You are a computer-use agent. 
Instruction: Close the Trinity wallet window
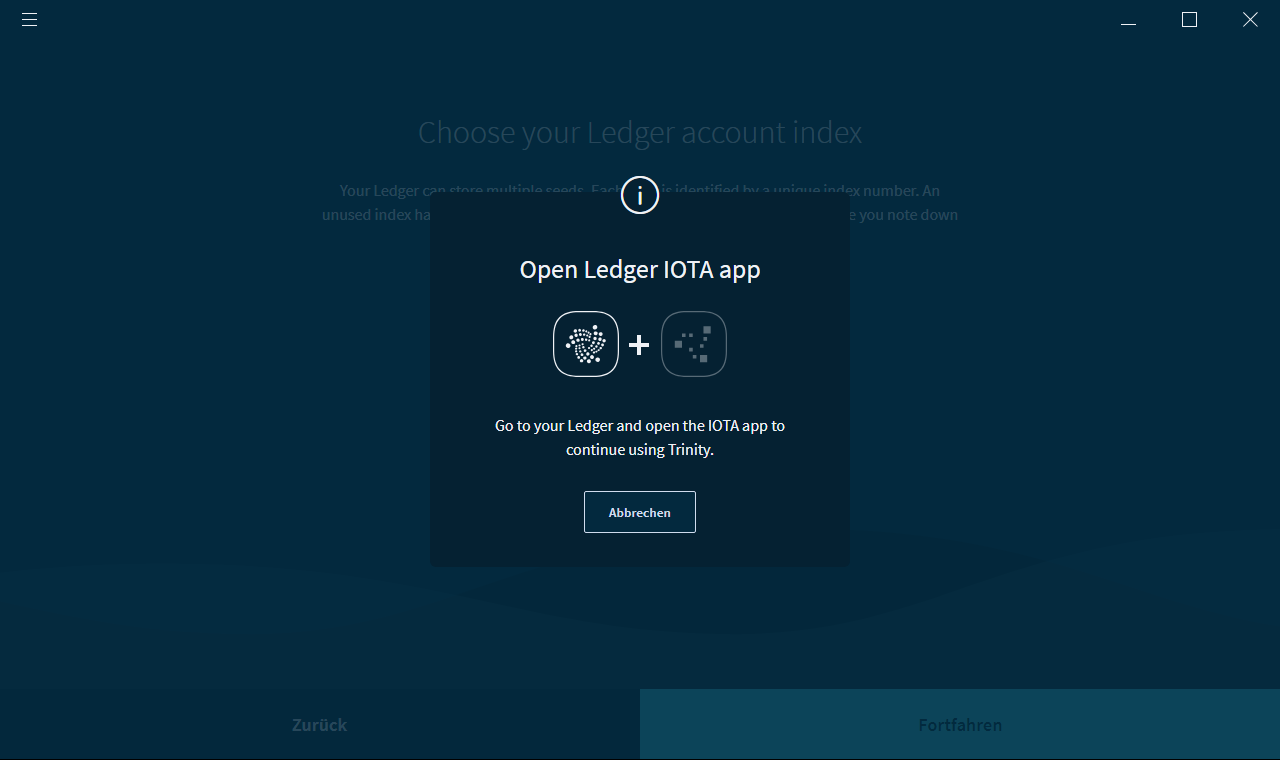tap(1250, 20)
